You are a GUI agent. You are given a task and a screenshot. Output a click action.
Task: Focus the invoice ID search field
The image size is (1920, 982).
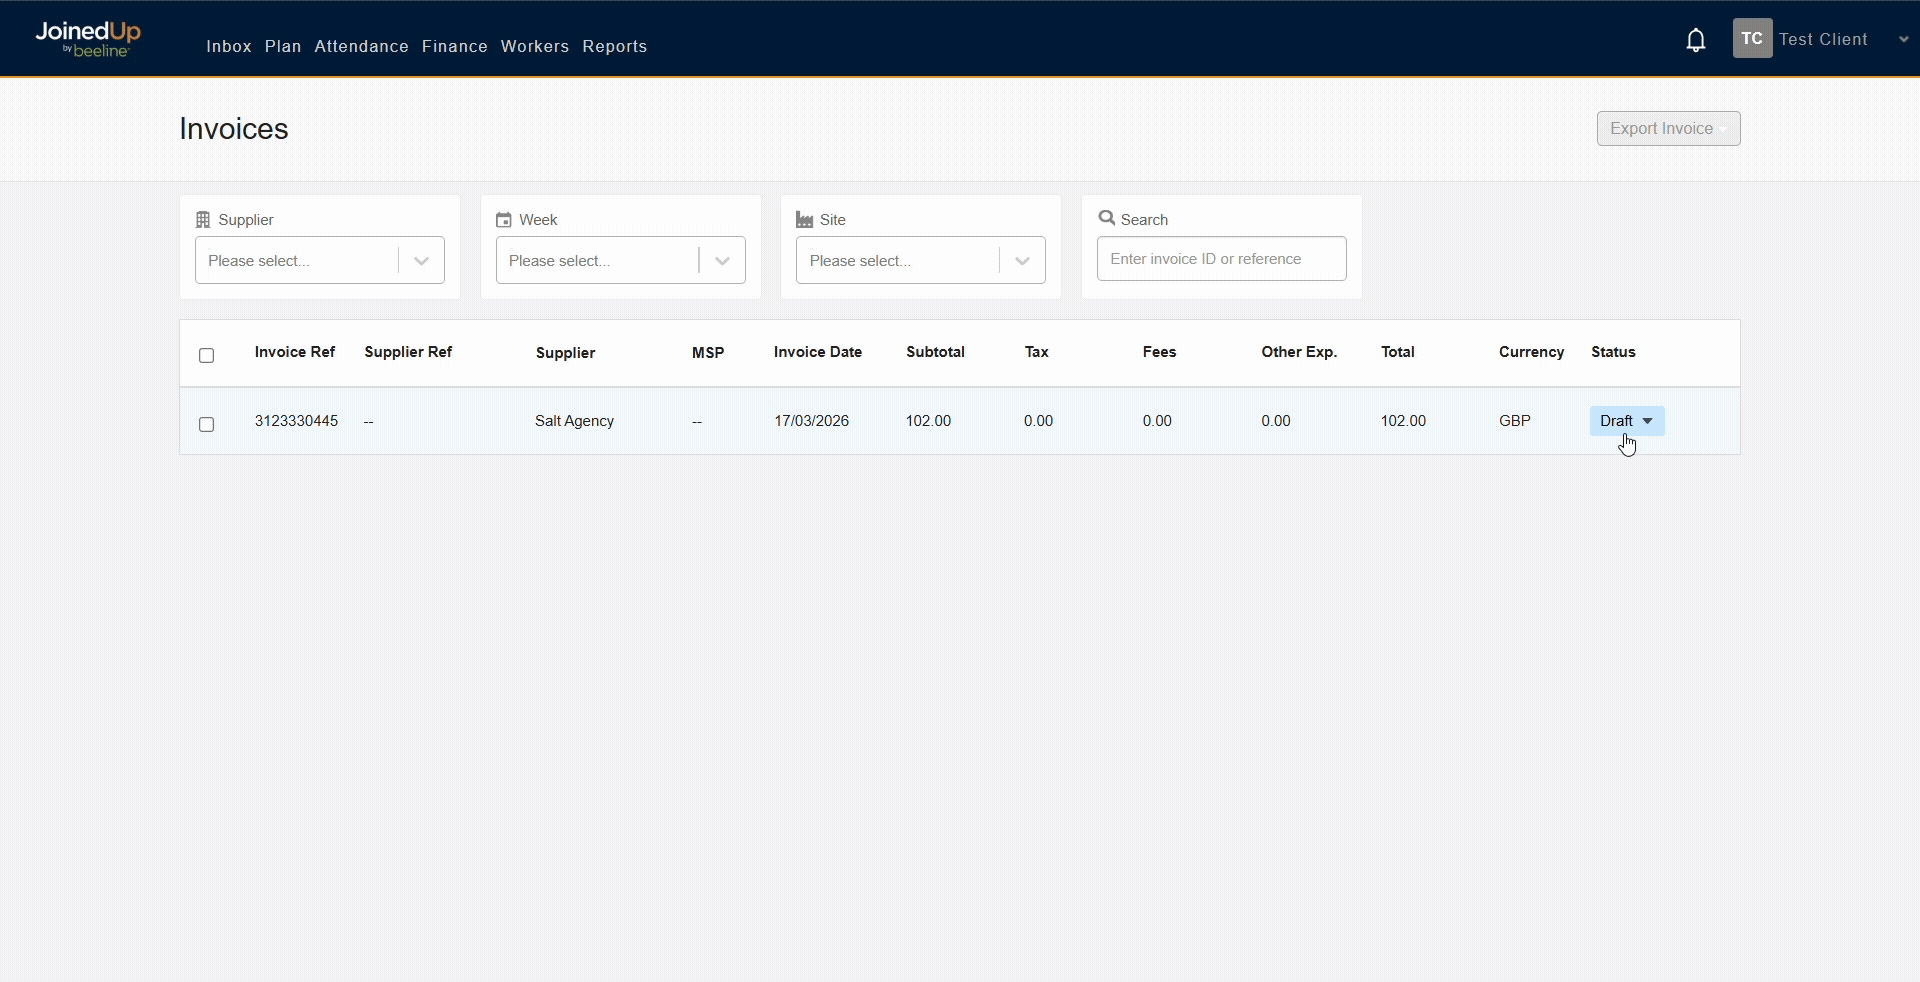click(1221, 259)
